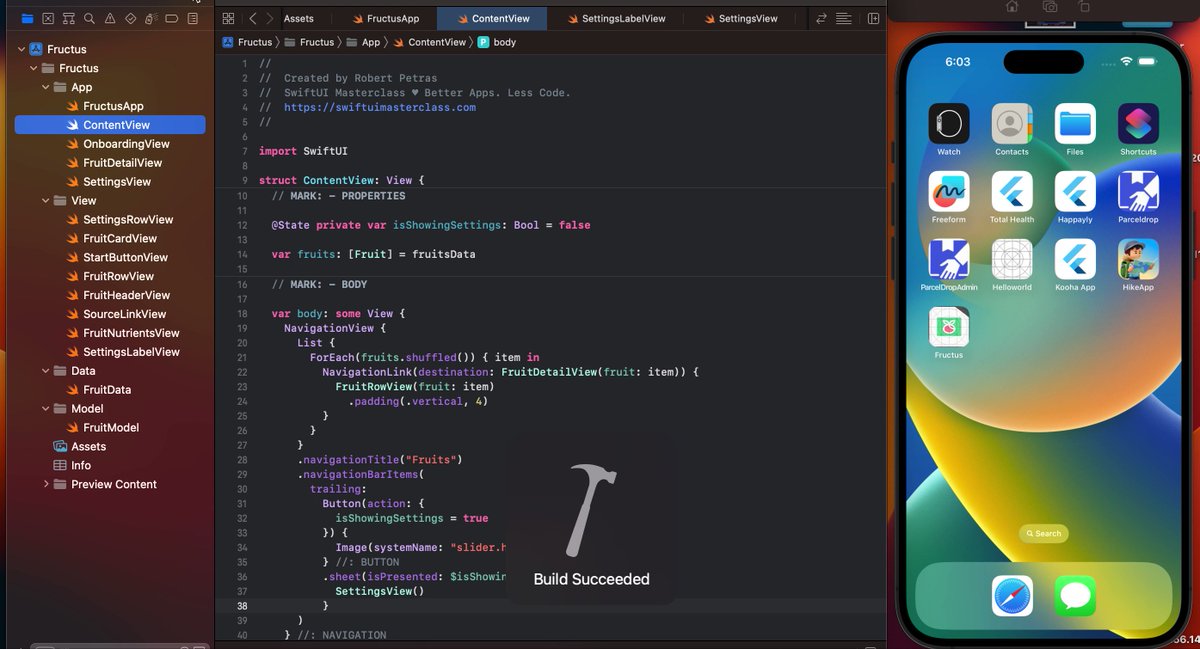Expand the Preview Content folder

point(46,484)
